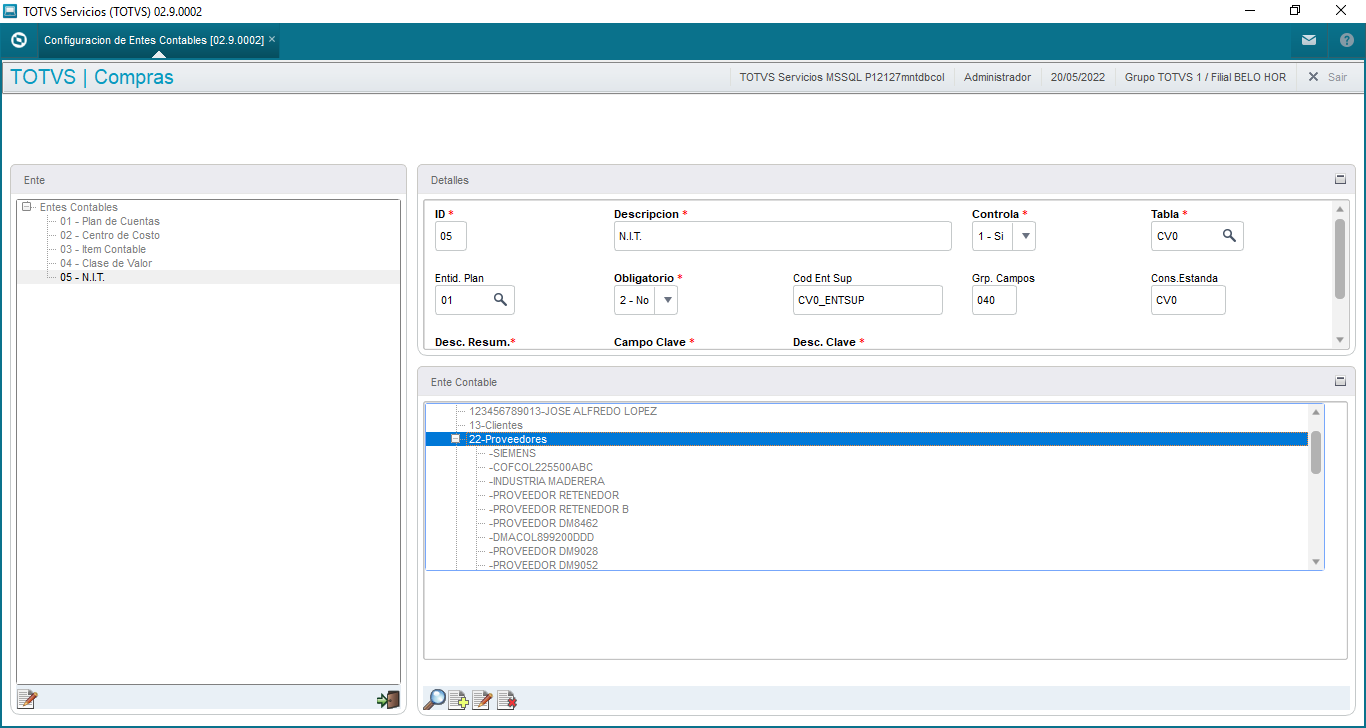Screen dimensions: 1366x728
Task: Collapse the Ente Contable panel
Action: 1340,382
